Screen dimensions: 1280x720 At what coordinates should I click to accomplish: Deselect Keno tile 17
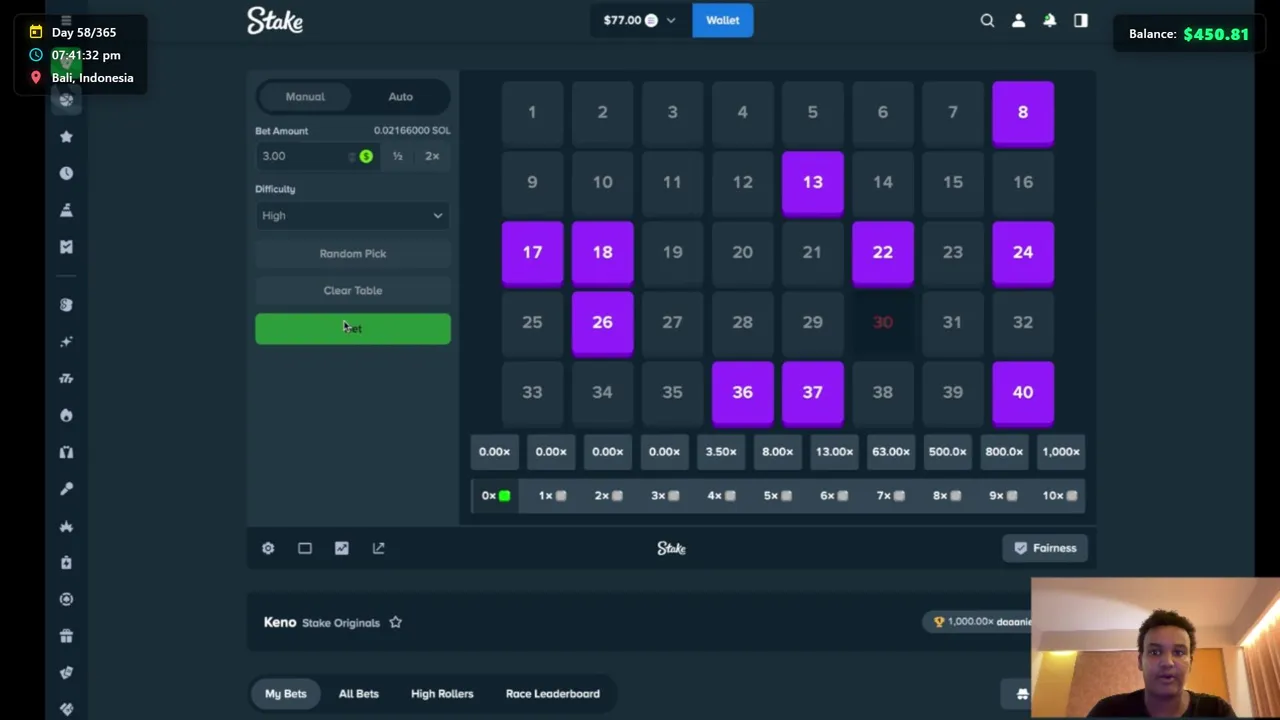[532, 253]
